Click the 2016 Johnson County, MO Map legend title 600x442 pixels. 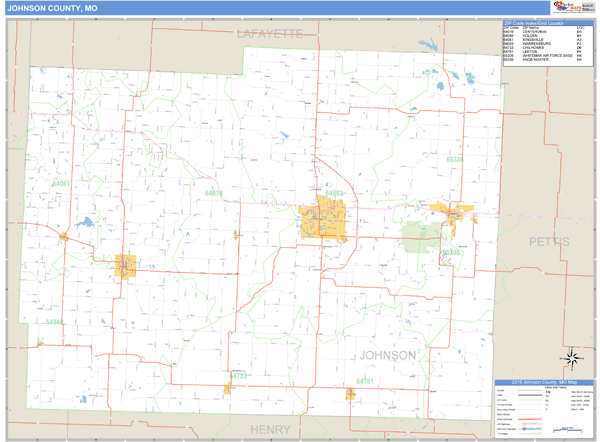pos(544,383)
